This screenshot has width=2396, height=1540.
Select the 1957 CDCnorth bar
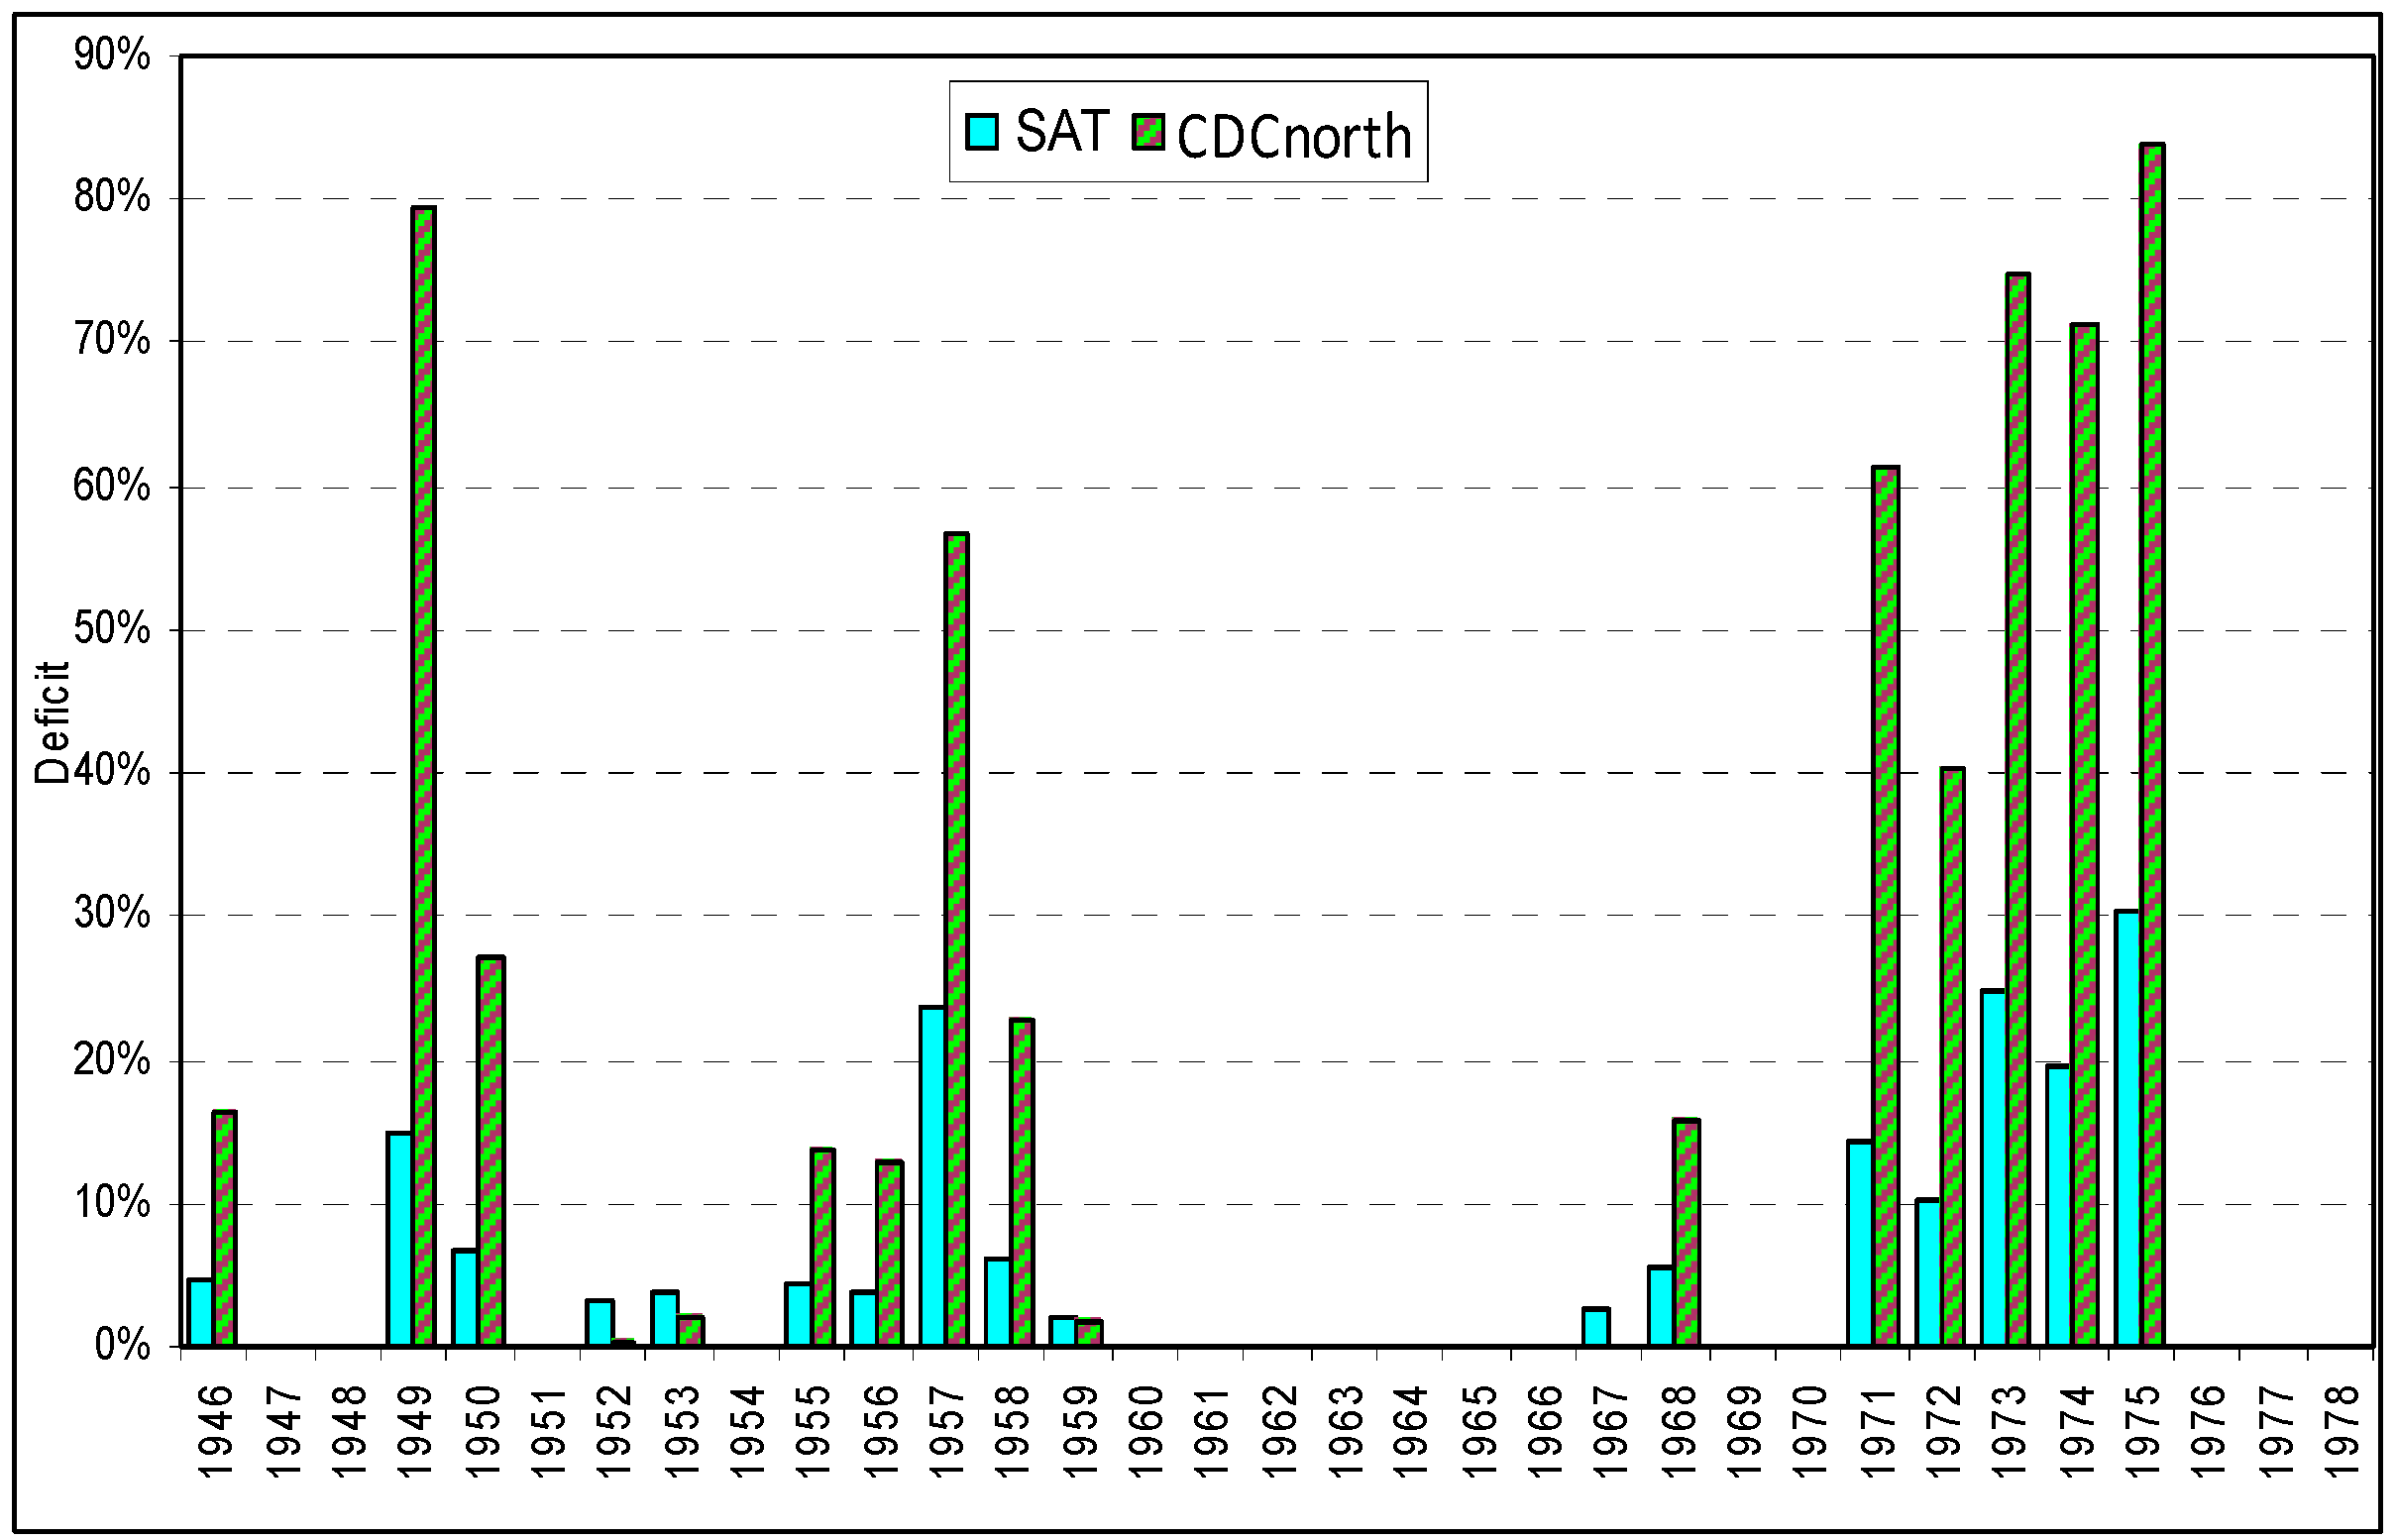(x=956, y=940)
